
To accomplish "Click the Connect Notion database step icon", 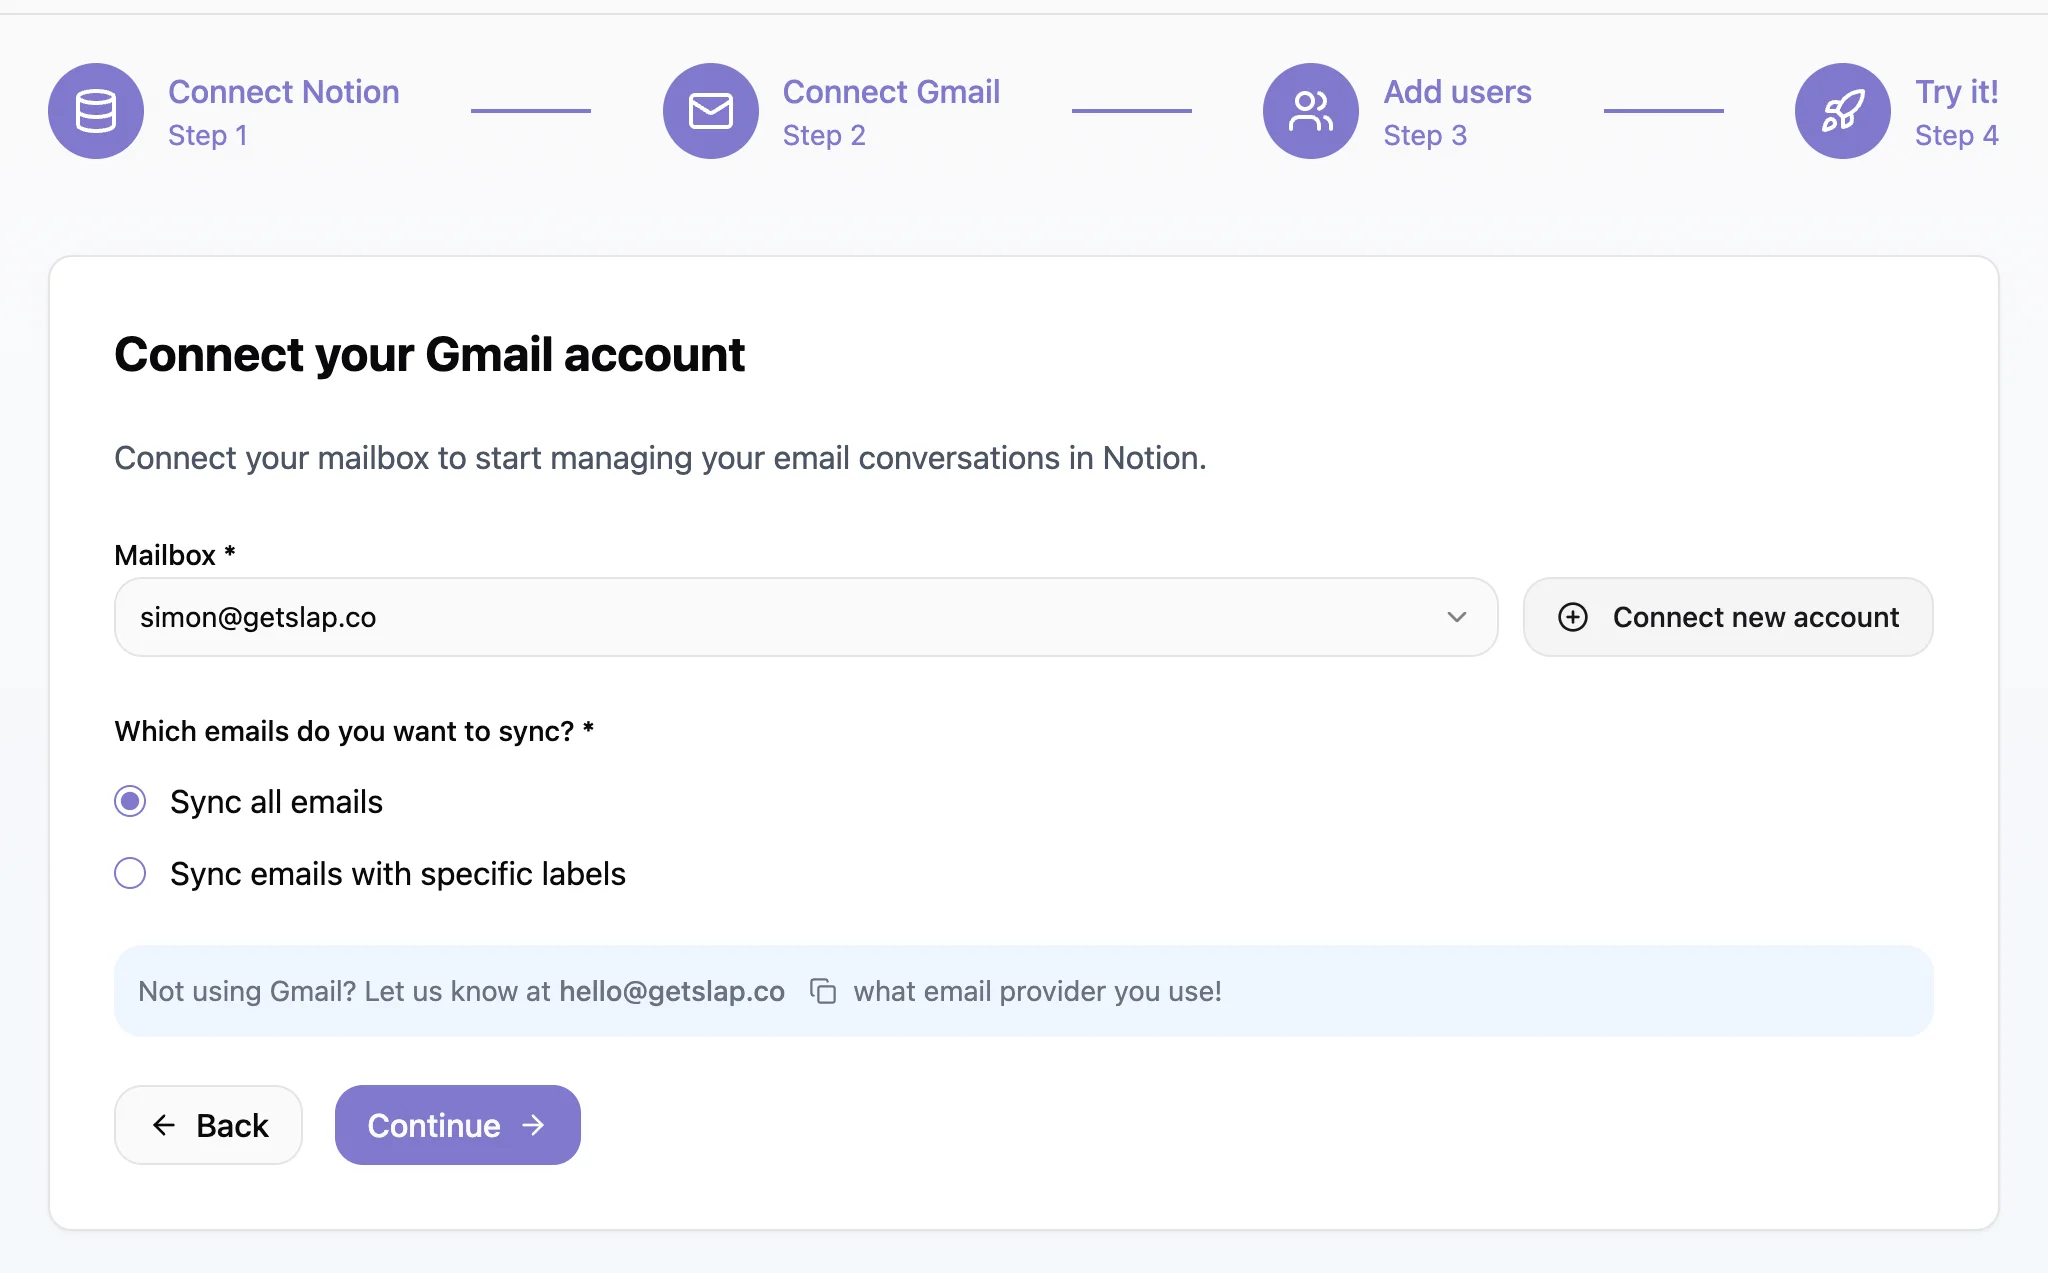I will point(96,111).
